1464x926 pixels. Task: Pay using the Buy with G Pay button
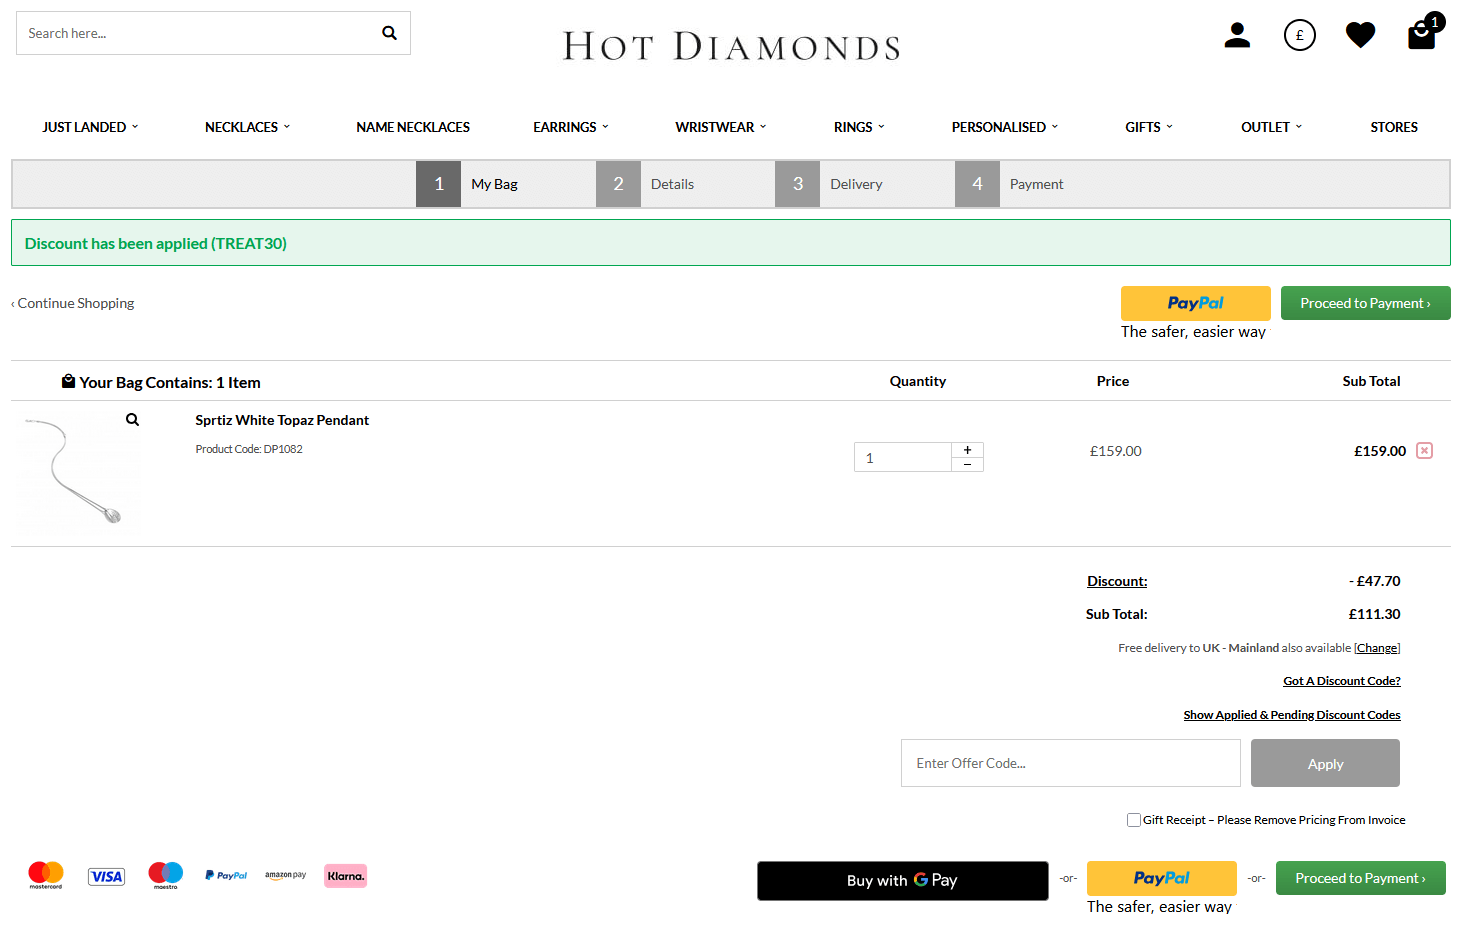click(902, 880)
